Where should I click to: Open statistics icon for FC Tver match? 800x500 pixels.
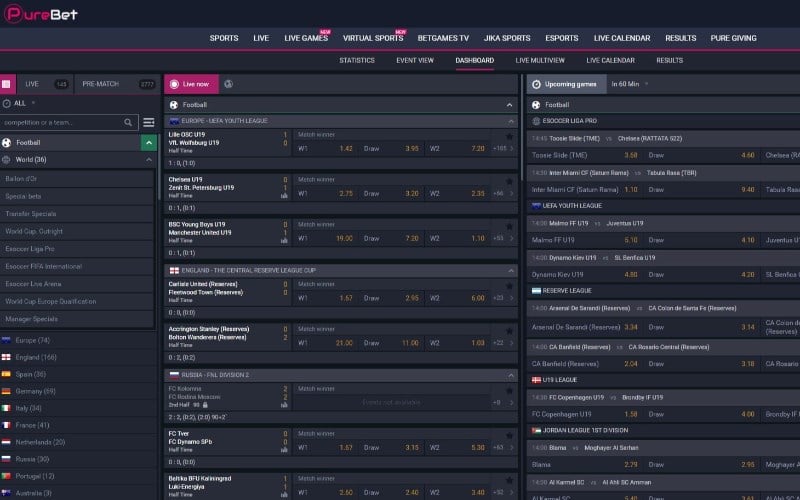[x=284, y=449]
